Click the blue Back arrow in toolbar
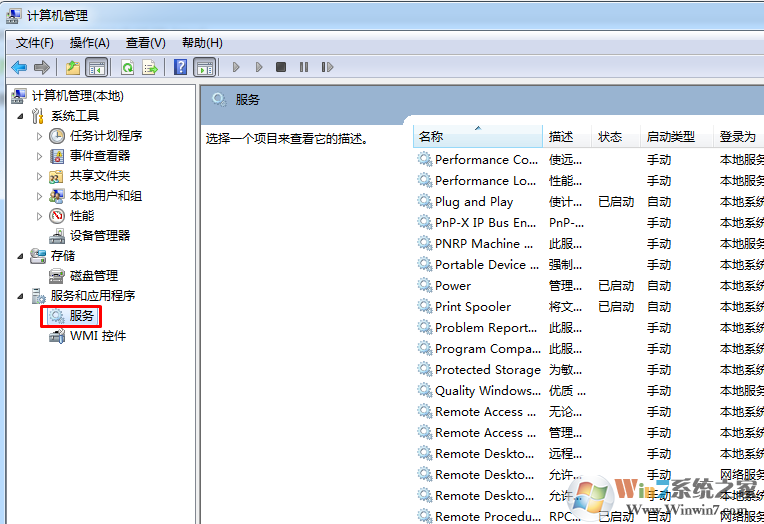The image size is (764, 524). point(19,67)
